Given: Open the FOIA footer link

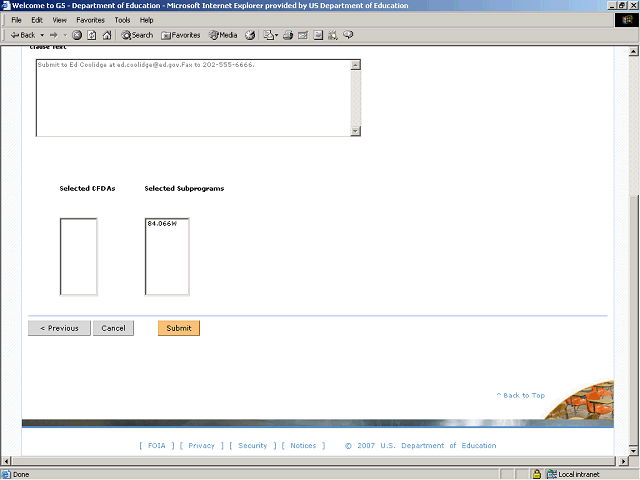Looking at the screenshot, I should (x=156, y=445).
